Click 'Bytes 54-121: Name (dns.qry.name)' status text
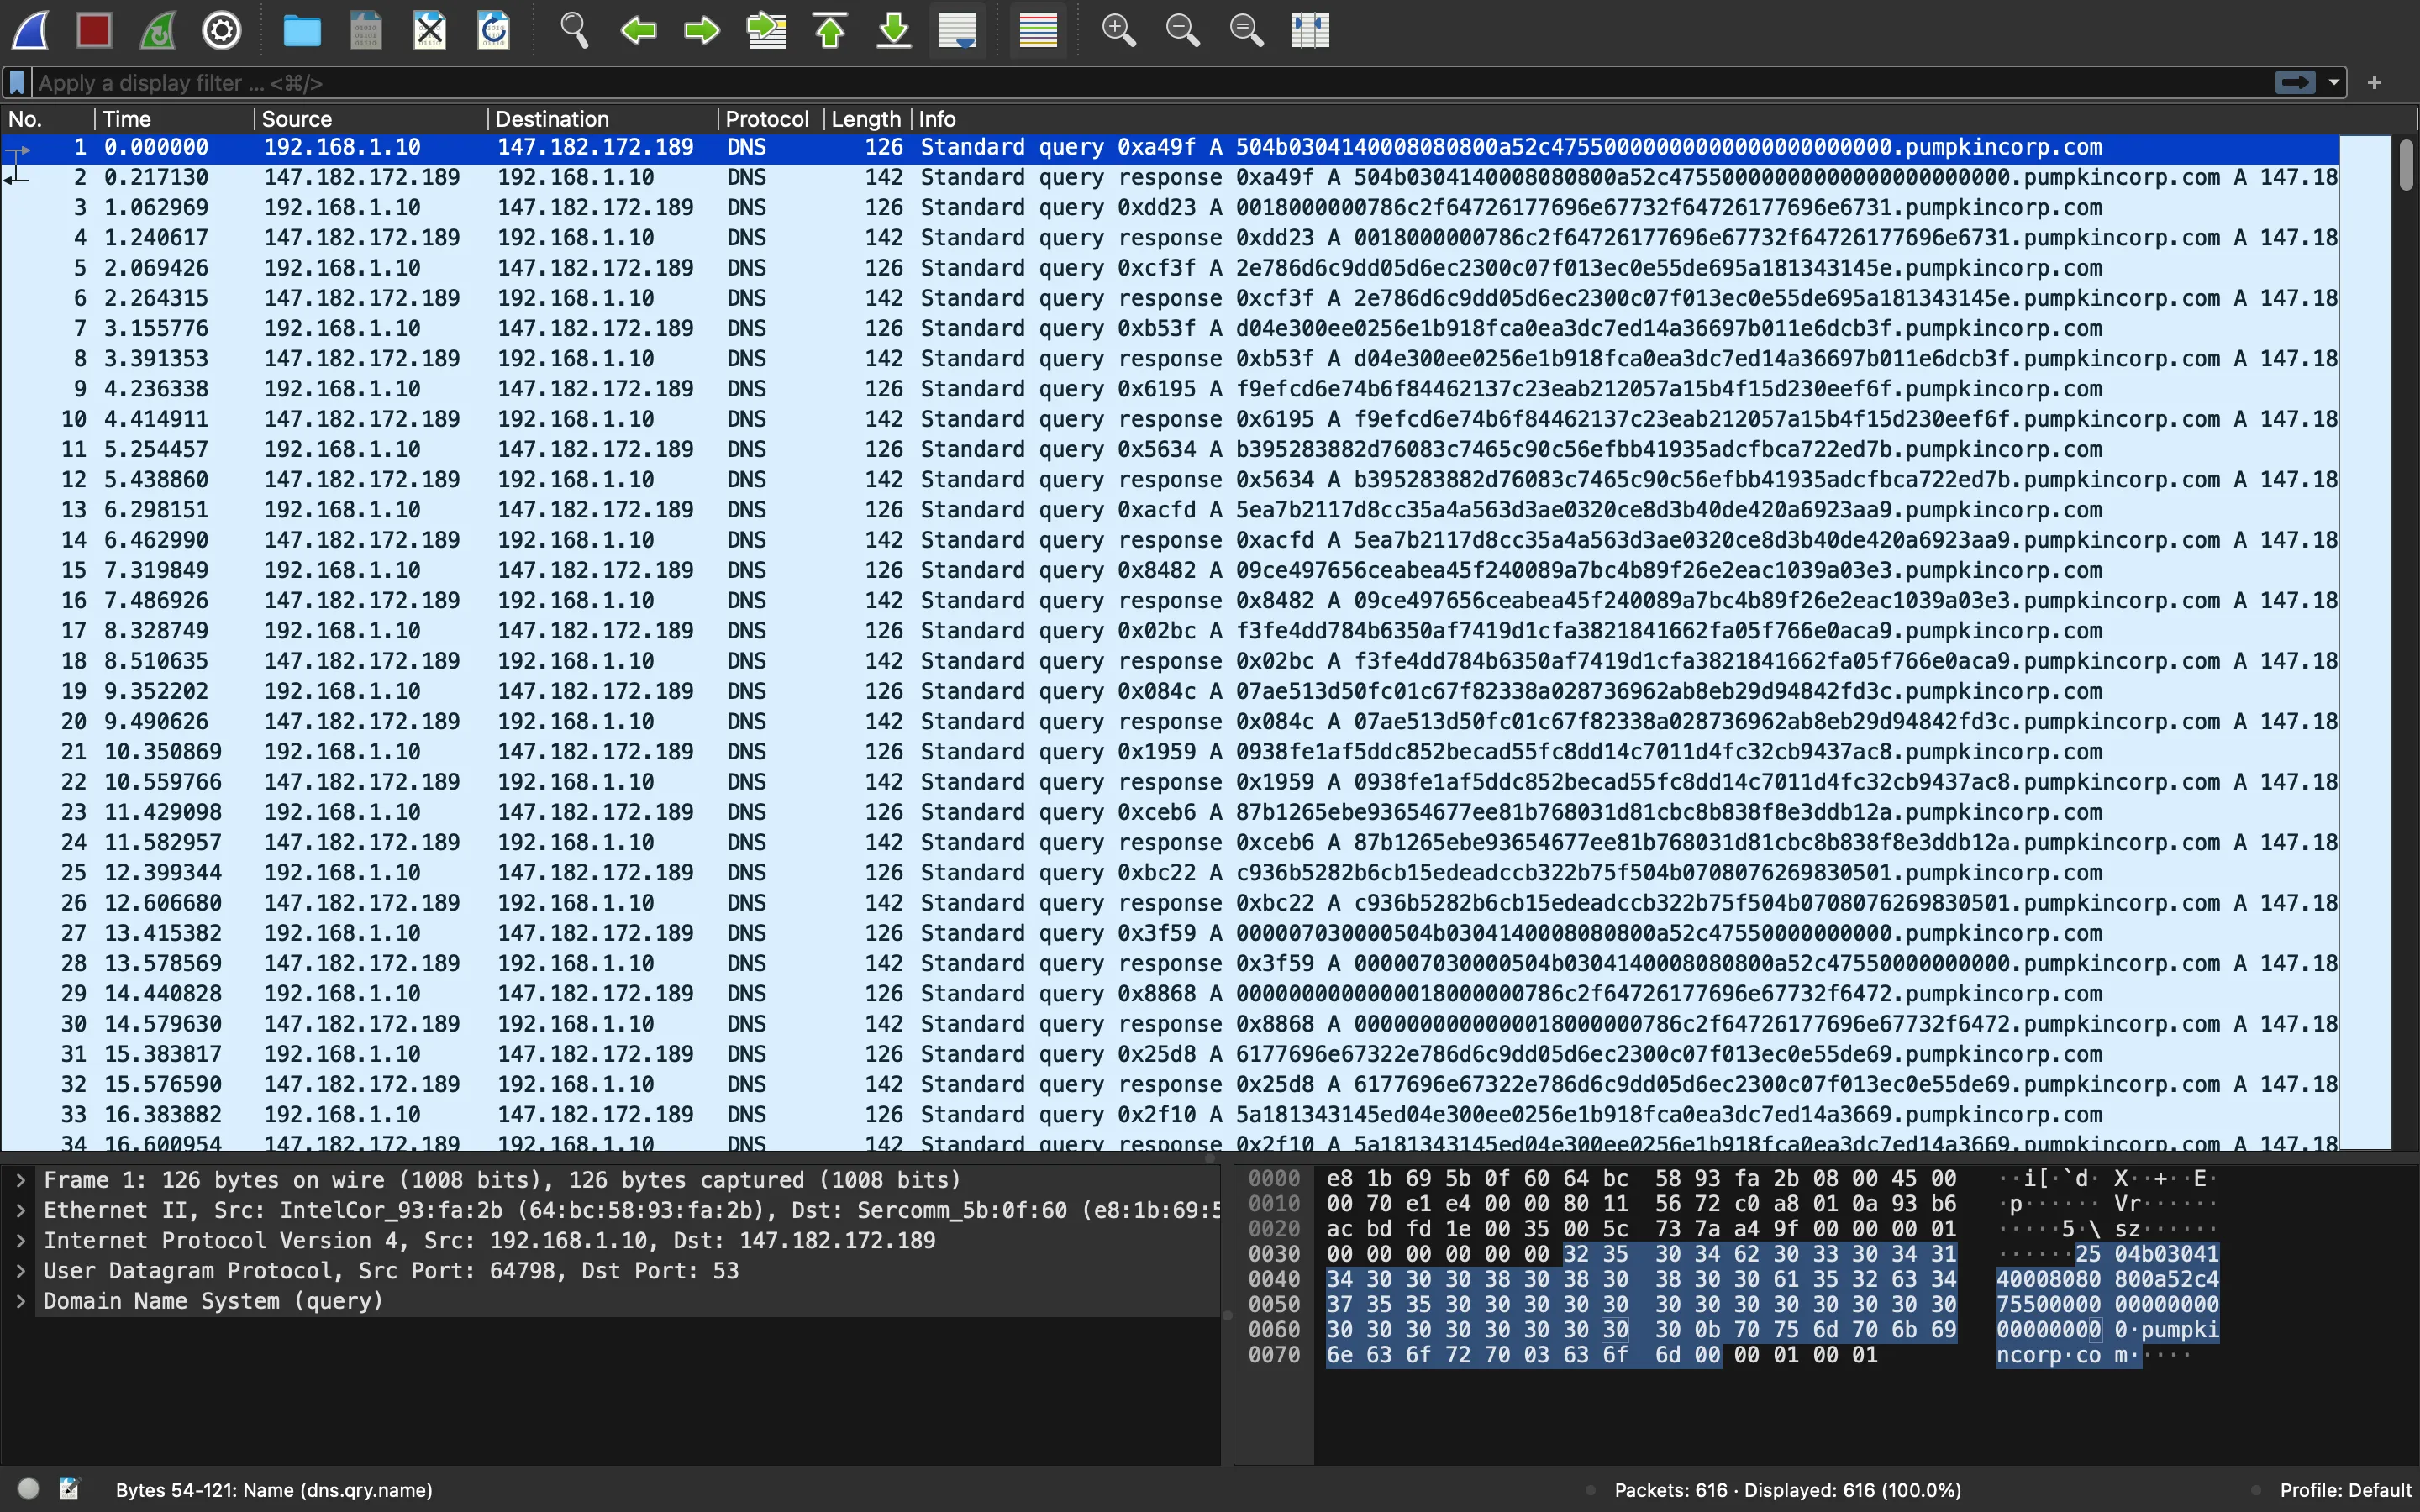Image resolution: width=2420 pixels, height=1512 pixels. (x=274, y=1490)
